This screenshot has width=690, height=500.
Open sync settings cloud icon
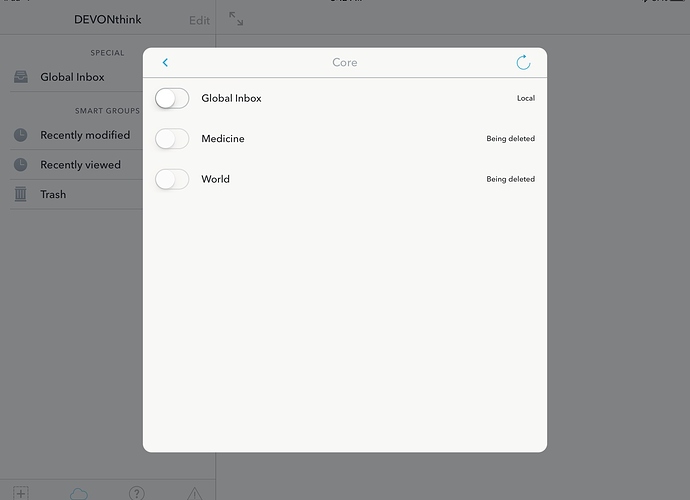(x=79, y=494)
